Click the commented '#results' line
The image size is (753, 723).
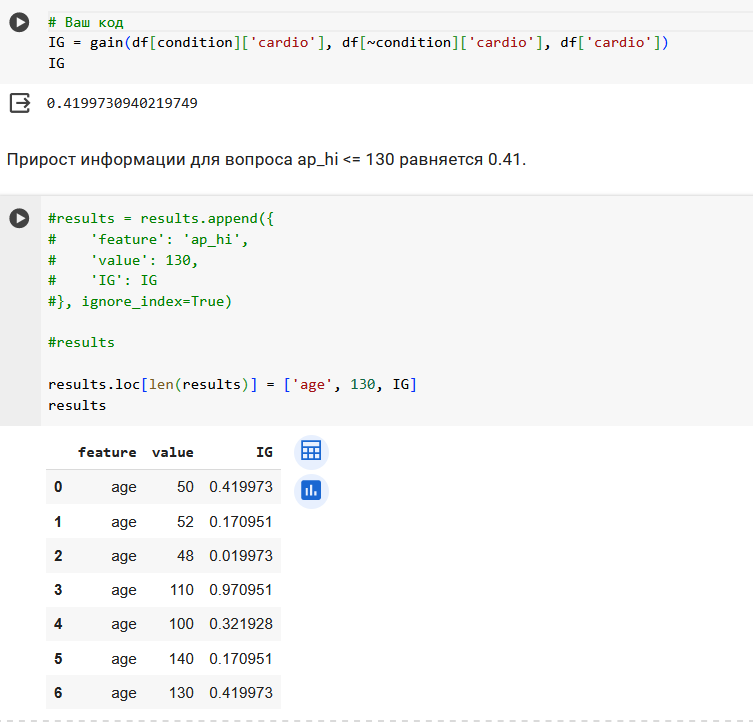pyautogui.click(x=81, y=342)
